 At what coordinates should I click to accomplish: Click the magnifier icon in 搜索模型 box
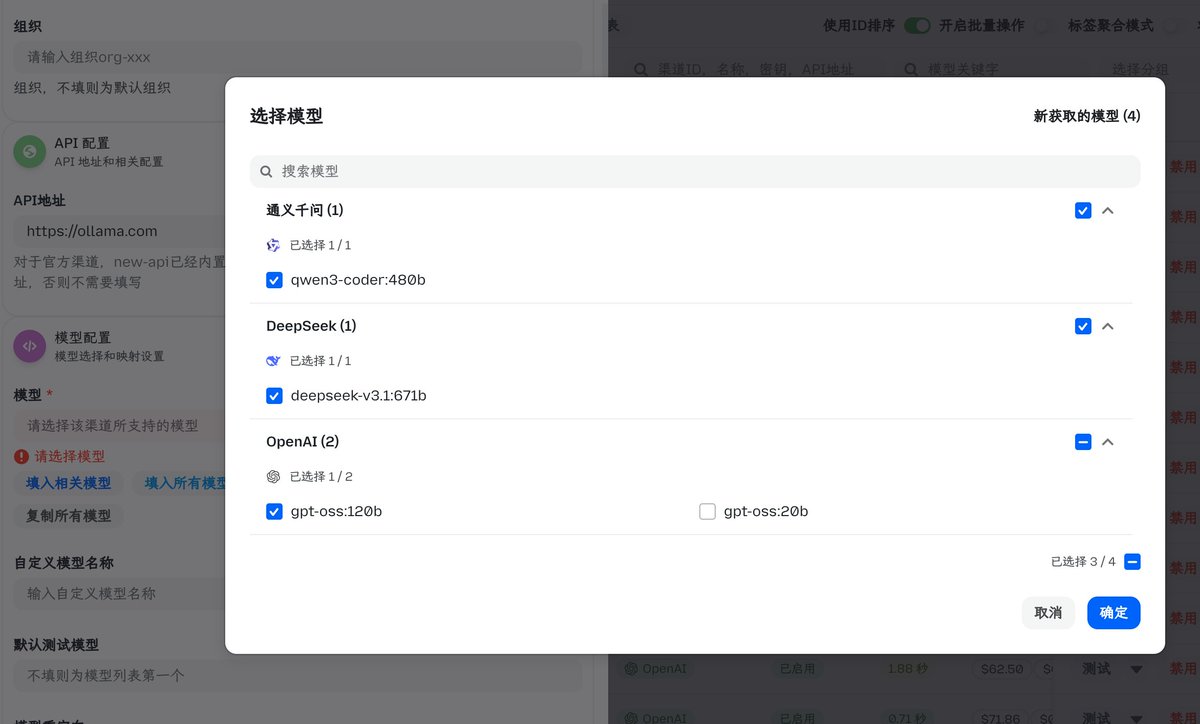tap(266, 171)
